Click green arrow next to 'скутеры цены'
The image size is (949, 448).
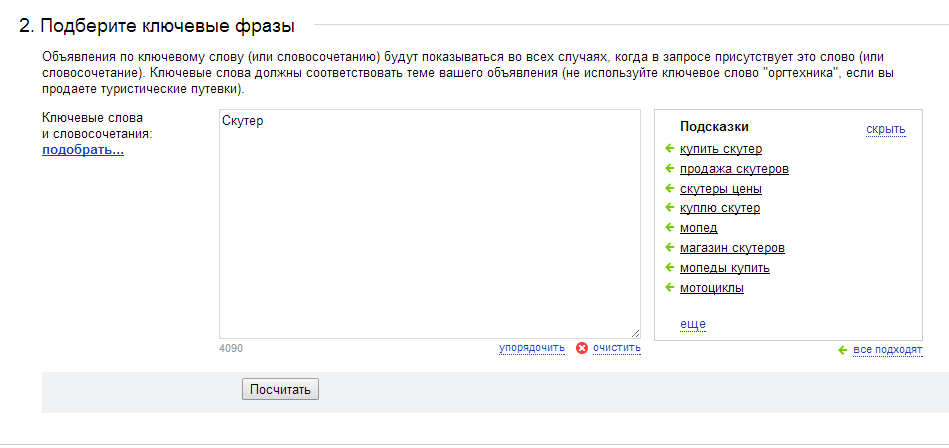[x=669, y=188]
